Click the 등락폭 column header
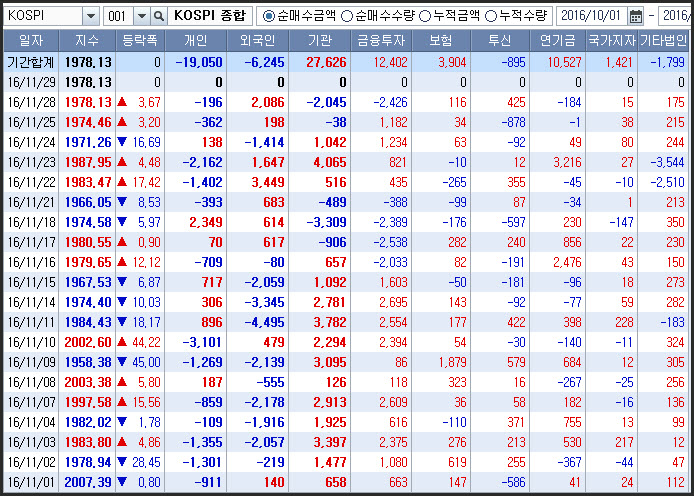 tap(140, 41)
